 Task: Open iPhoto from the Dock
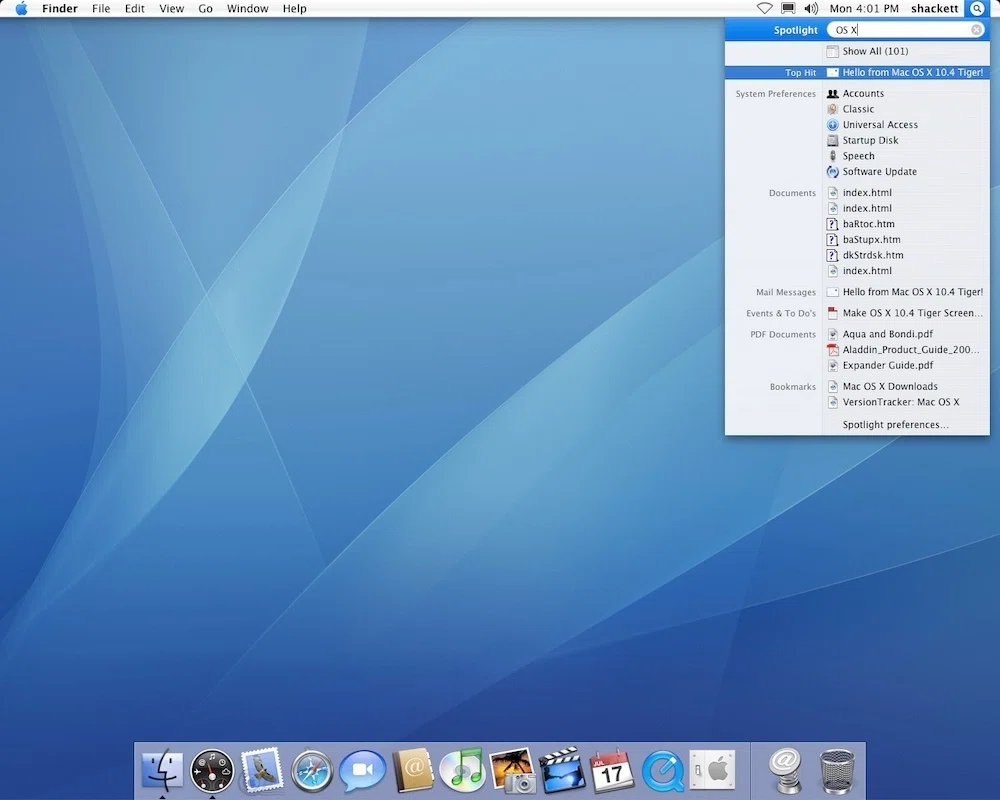tap(513, 771)
